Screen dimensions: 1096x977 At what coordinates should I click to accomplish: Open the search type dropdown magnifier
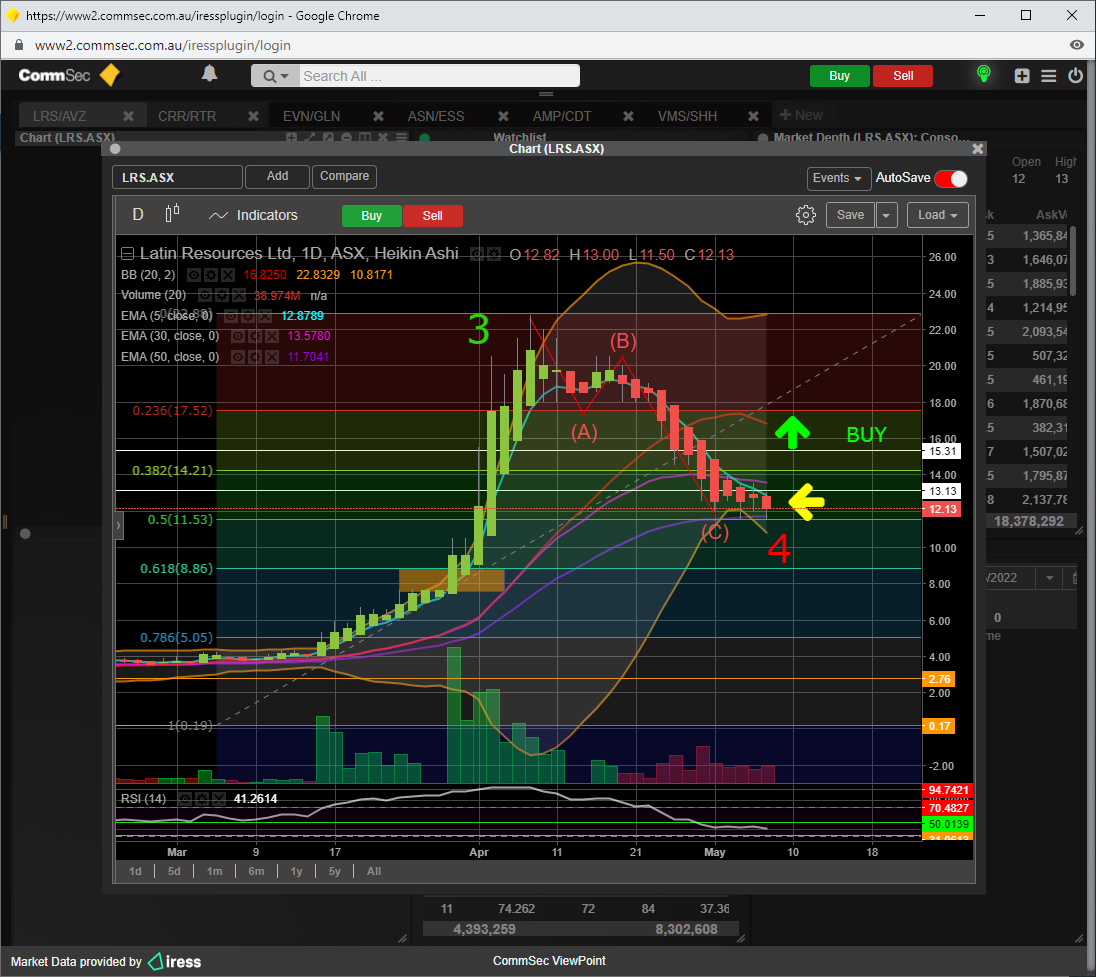[275, 76]
